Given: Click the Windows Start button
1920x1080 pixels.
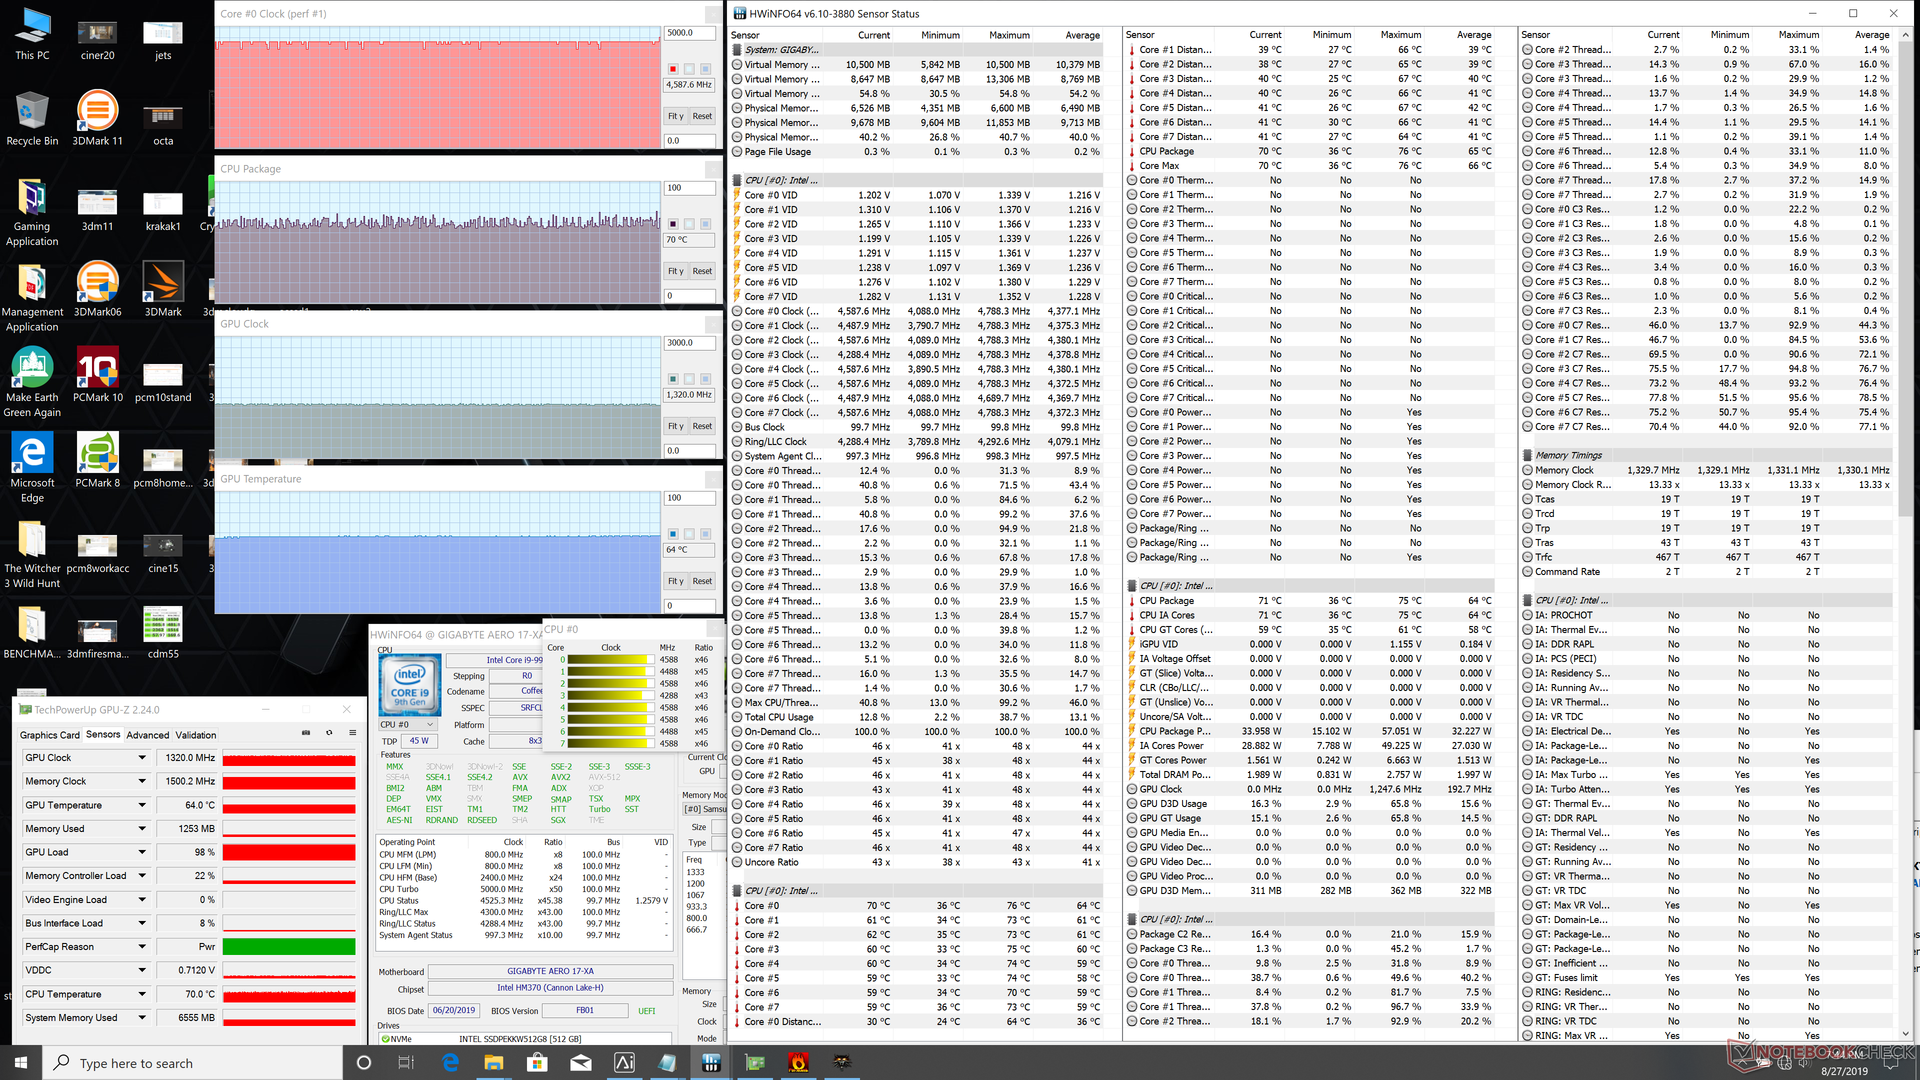Looking at the screenshot, I should pyautogui.click(x=21, y=1063).
